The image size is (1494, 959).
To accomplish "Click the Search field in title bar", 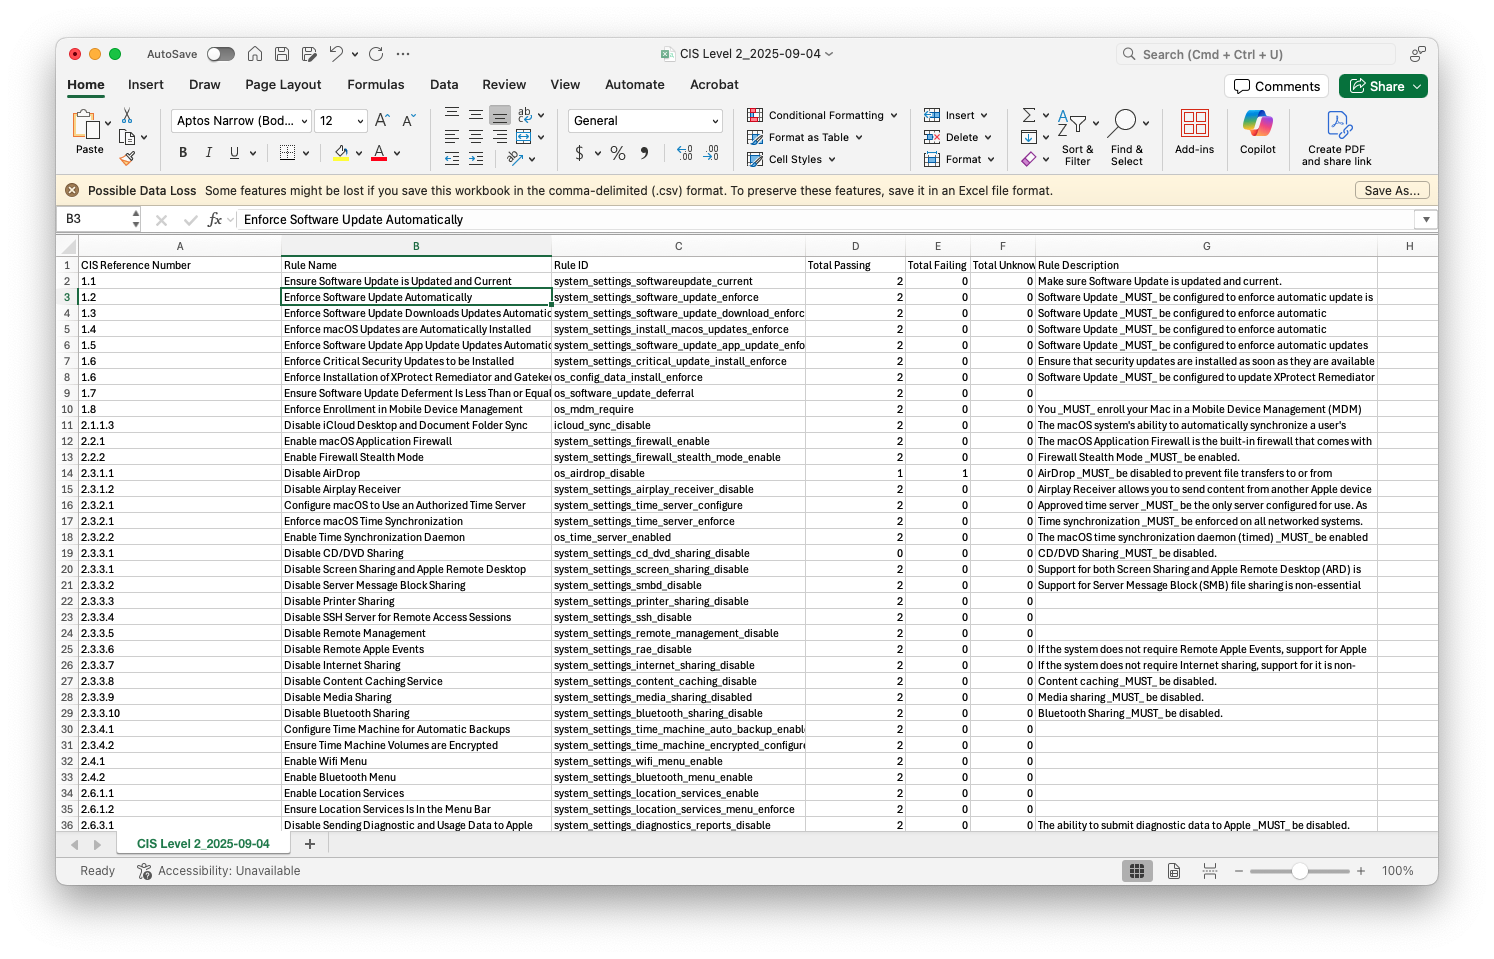I will [x=1256, y=54].
